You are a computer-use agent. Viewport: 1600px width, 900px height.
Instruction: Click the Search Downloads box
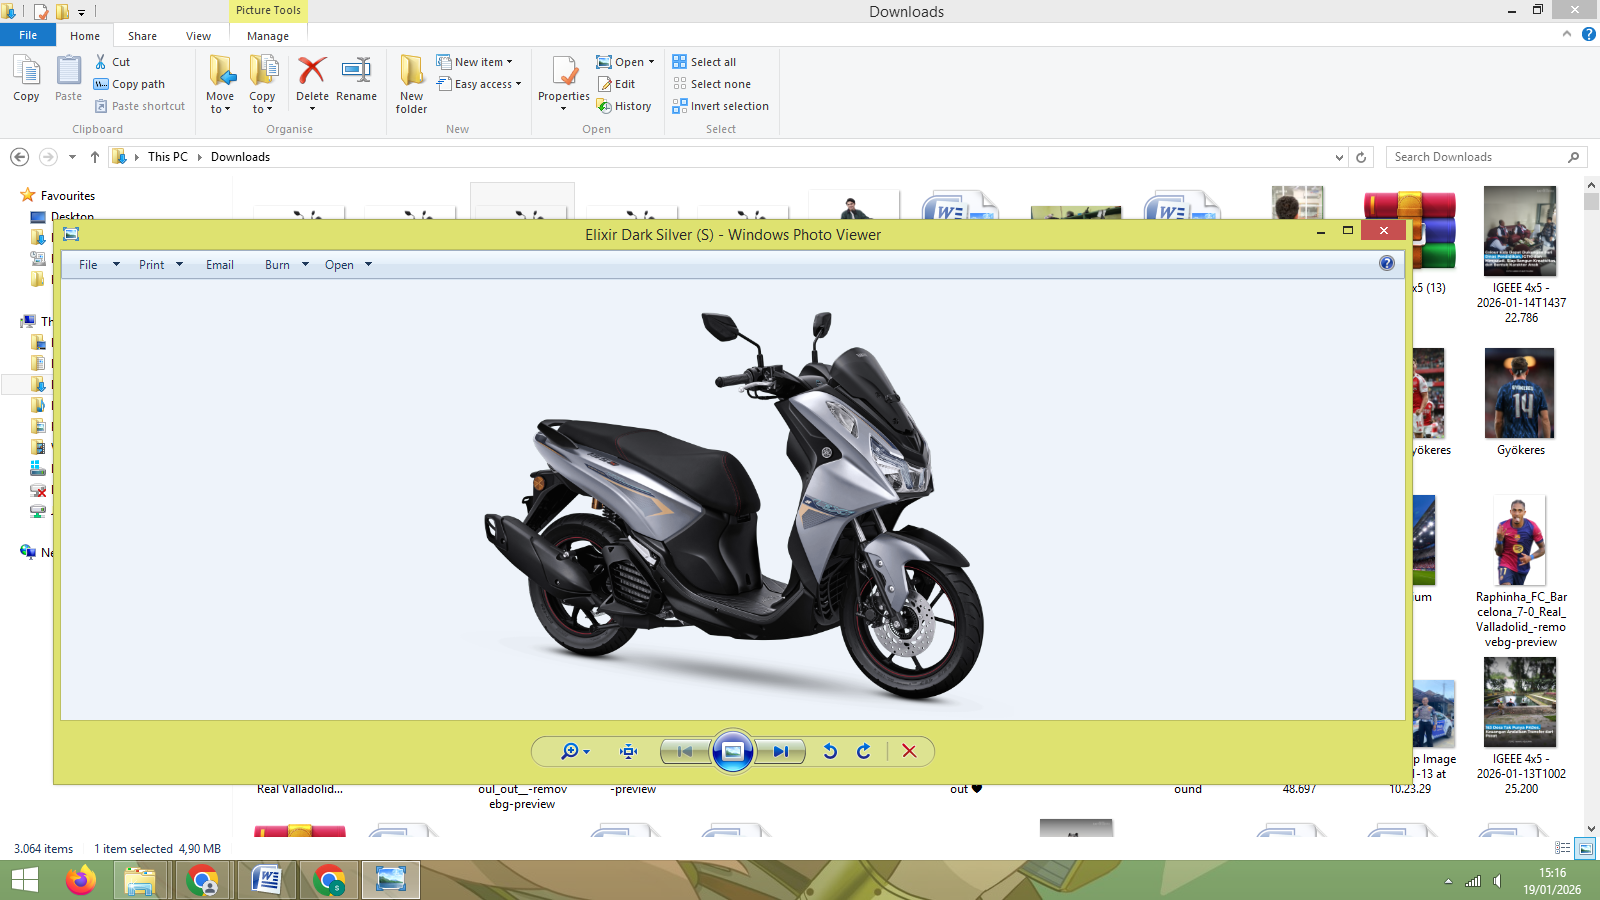click(1486, 157)
